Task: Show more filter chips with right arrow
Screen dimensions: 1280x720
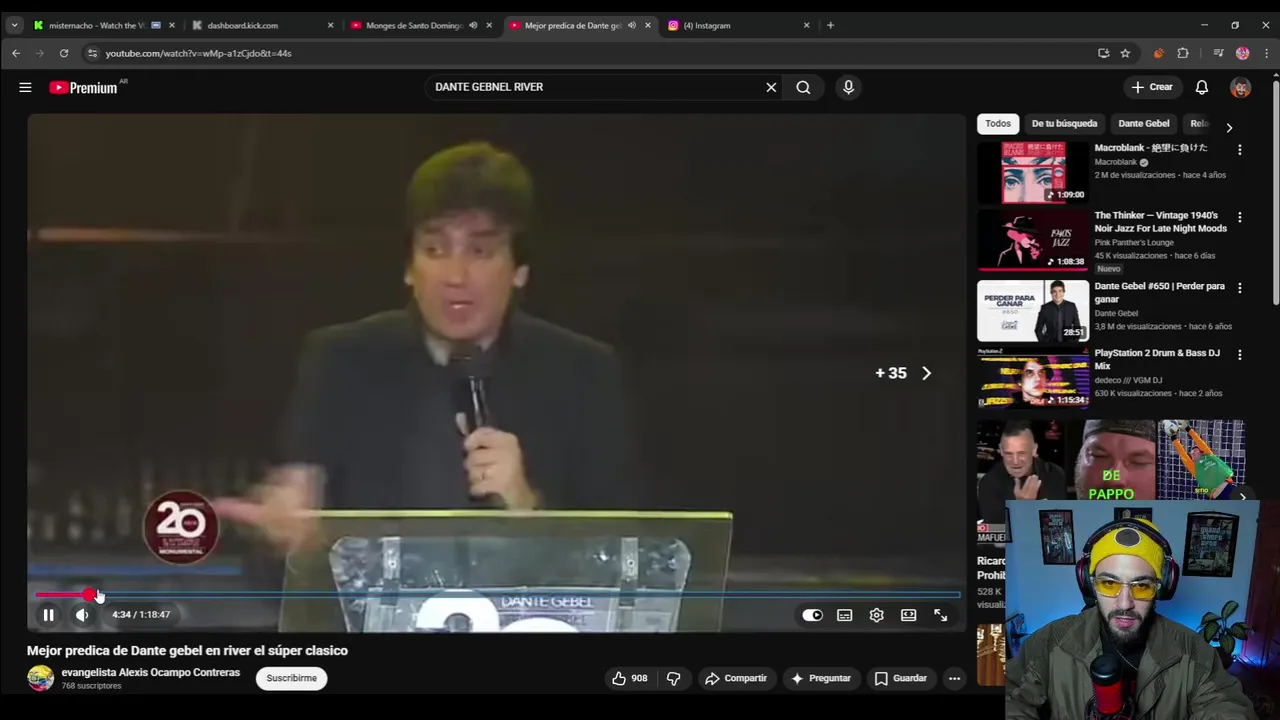Action: pyautogui.click(x=1229, y=128)
